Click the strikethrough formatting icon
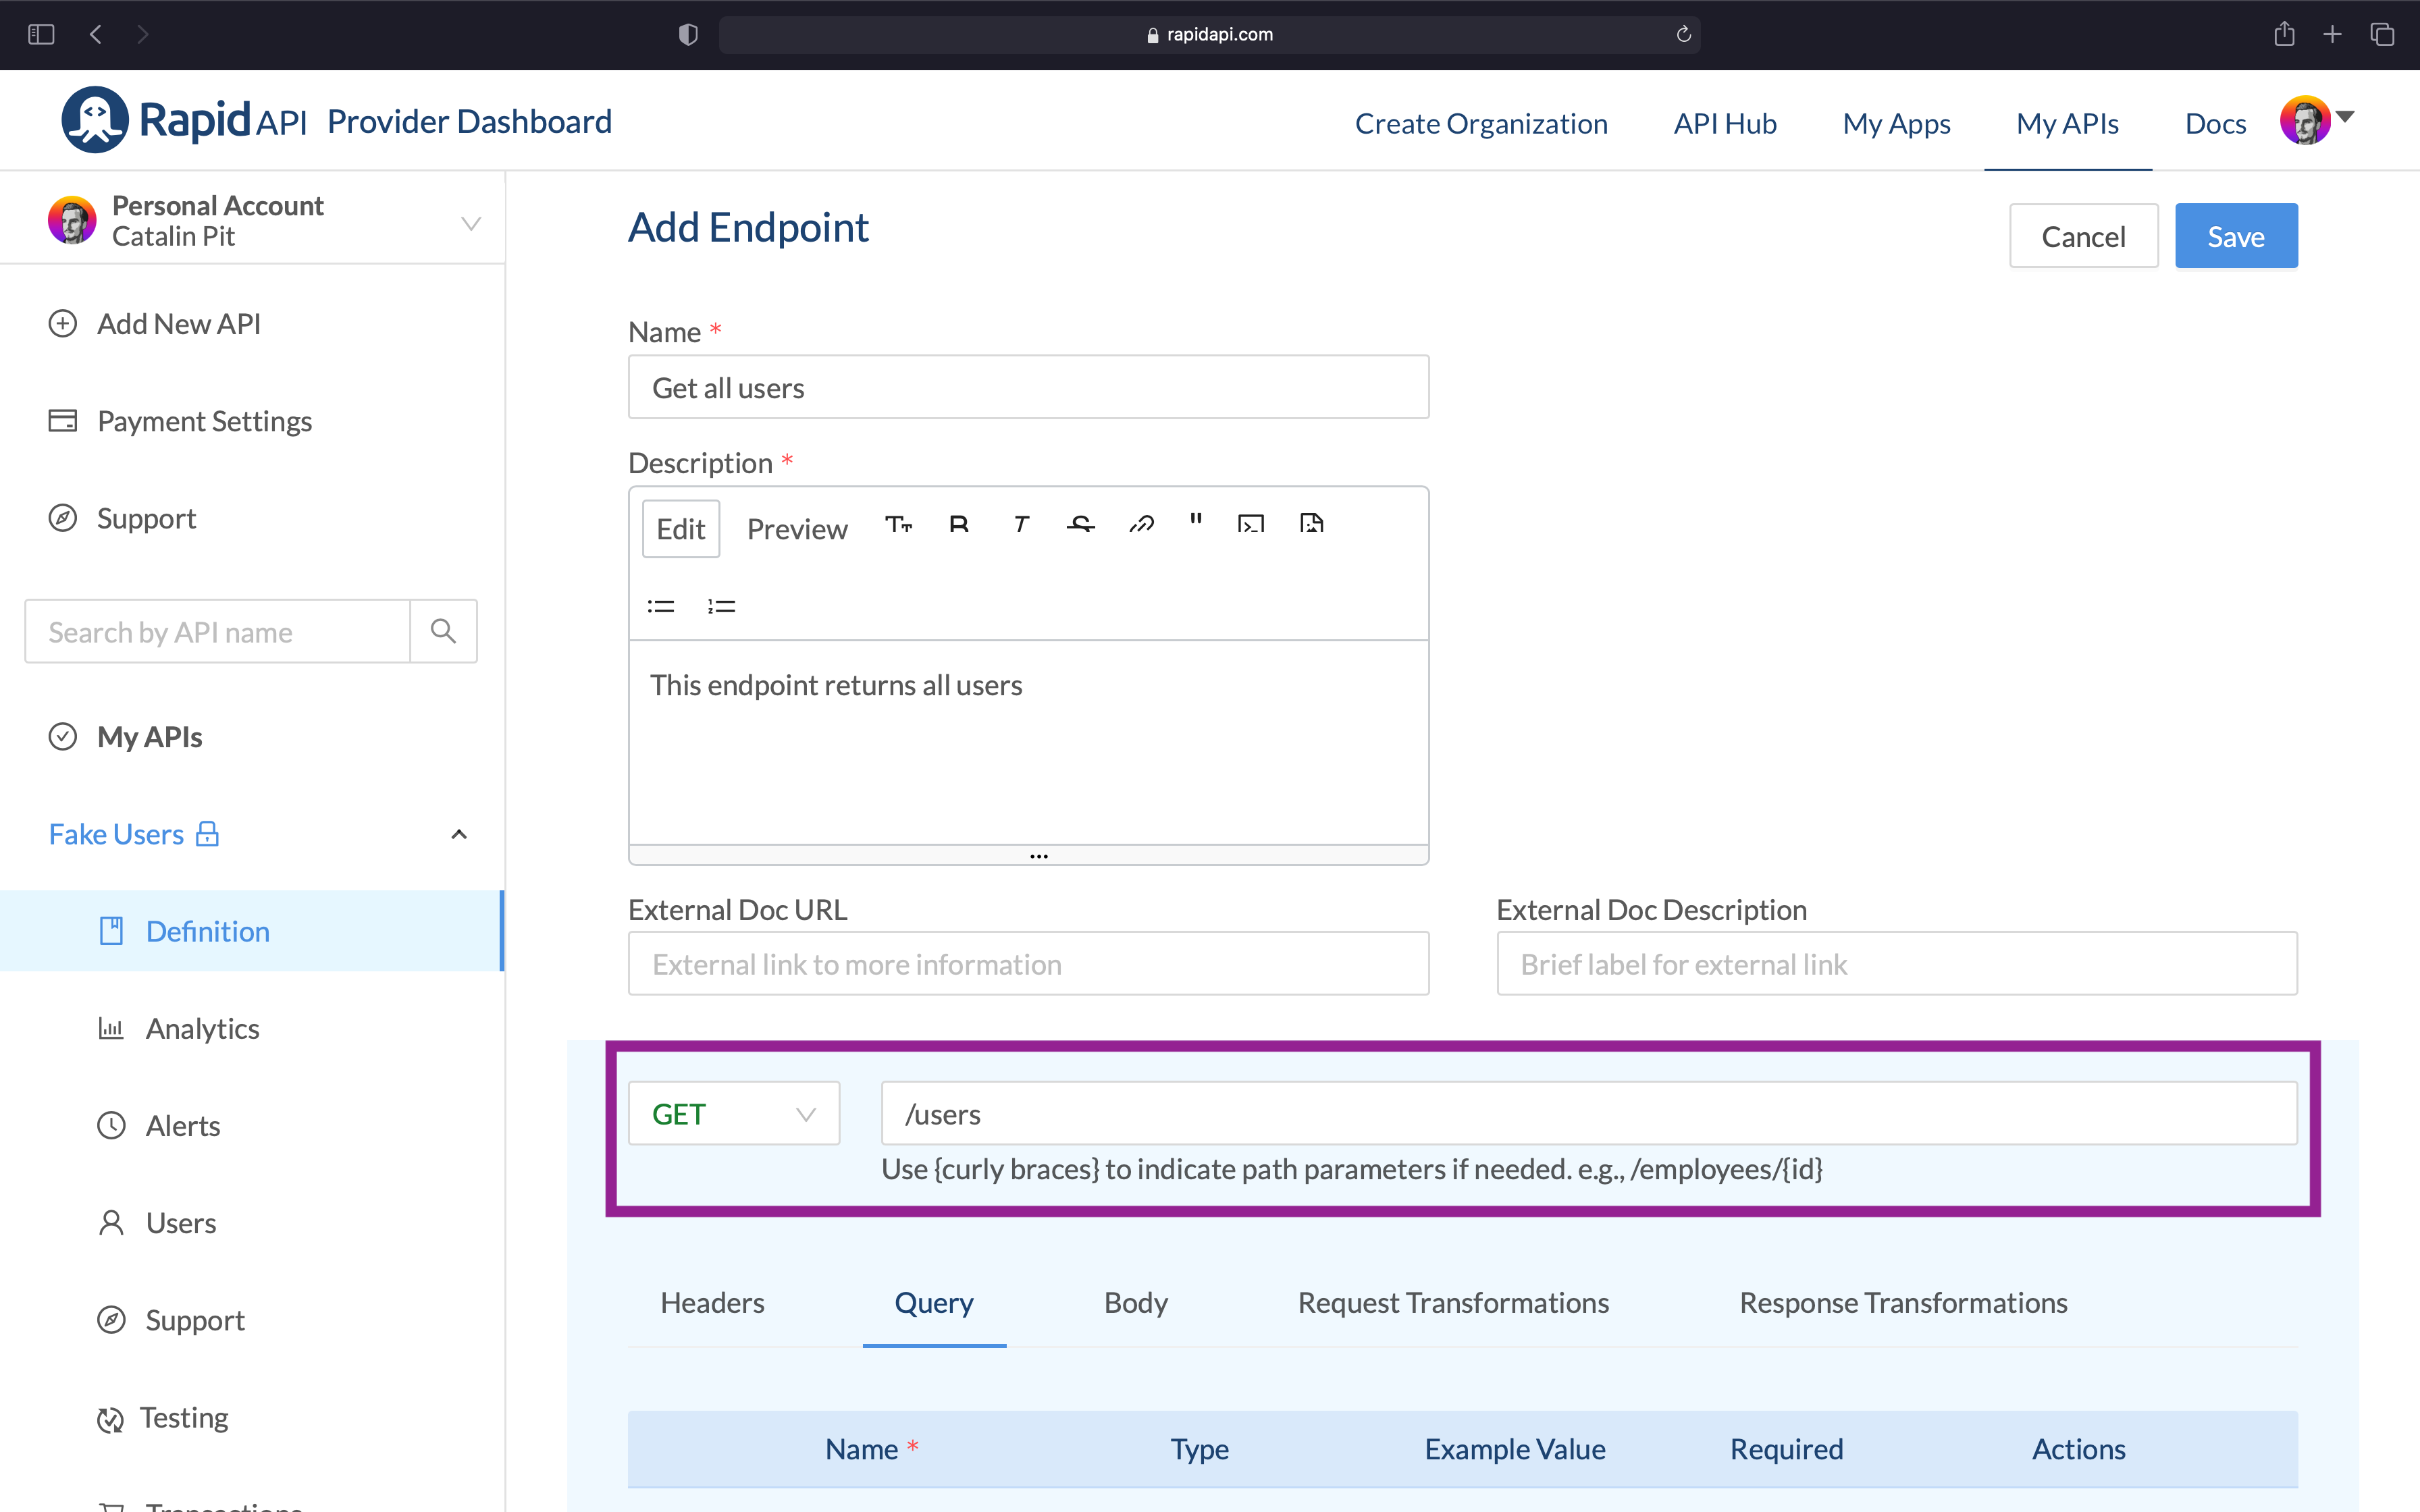 tap(1078, 526)
